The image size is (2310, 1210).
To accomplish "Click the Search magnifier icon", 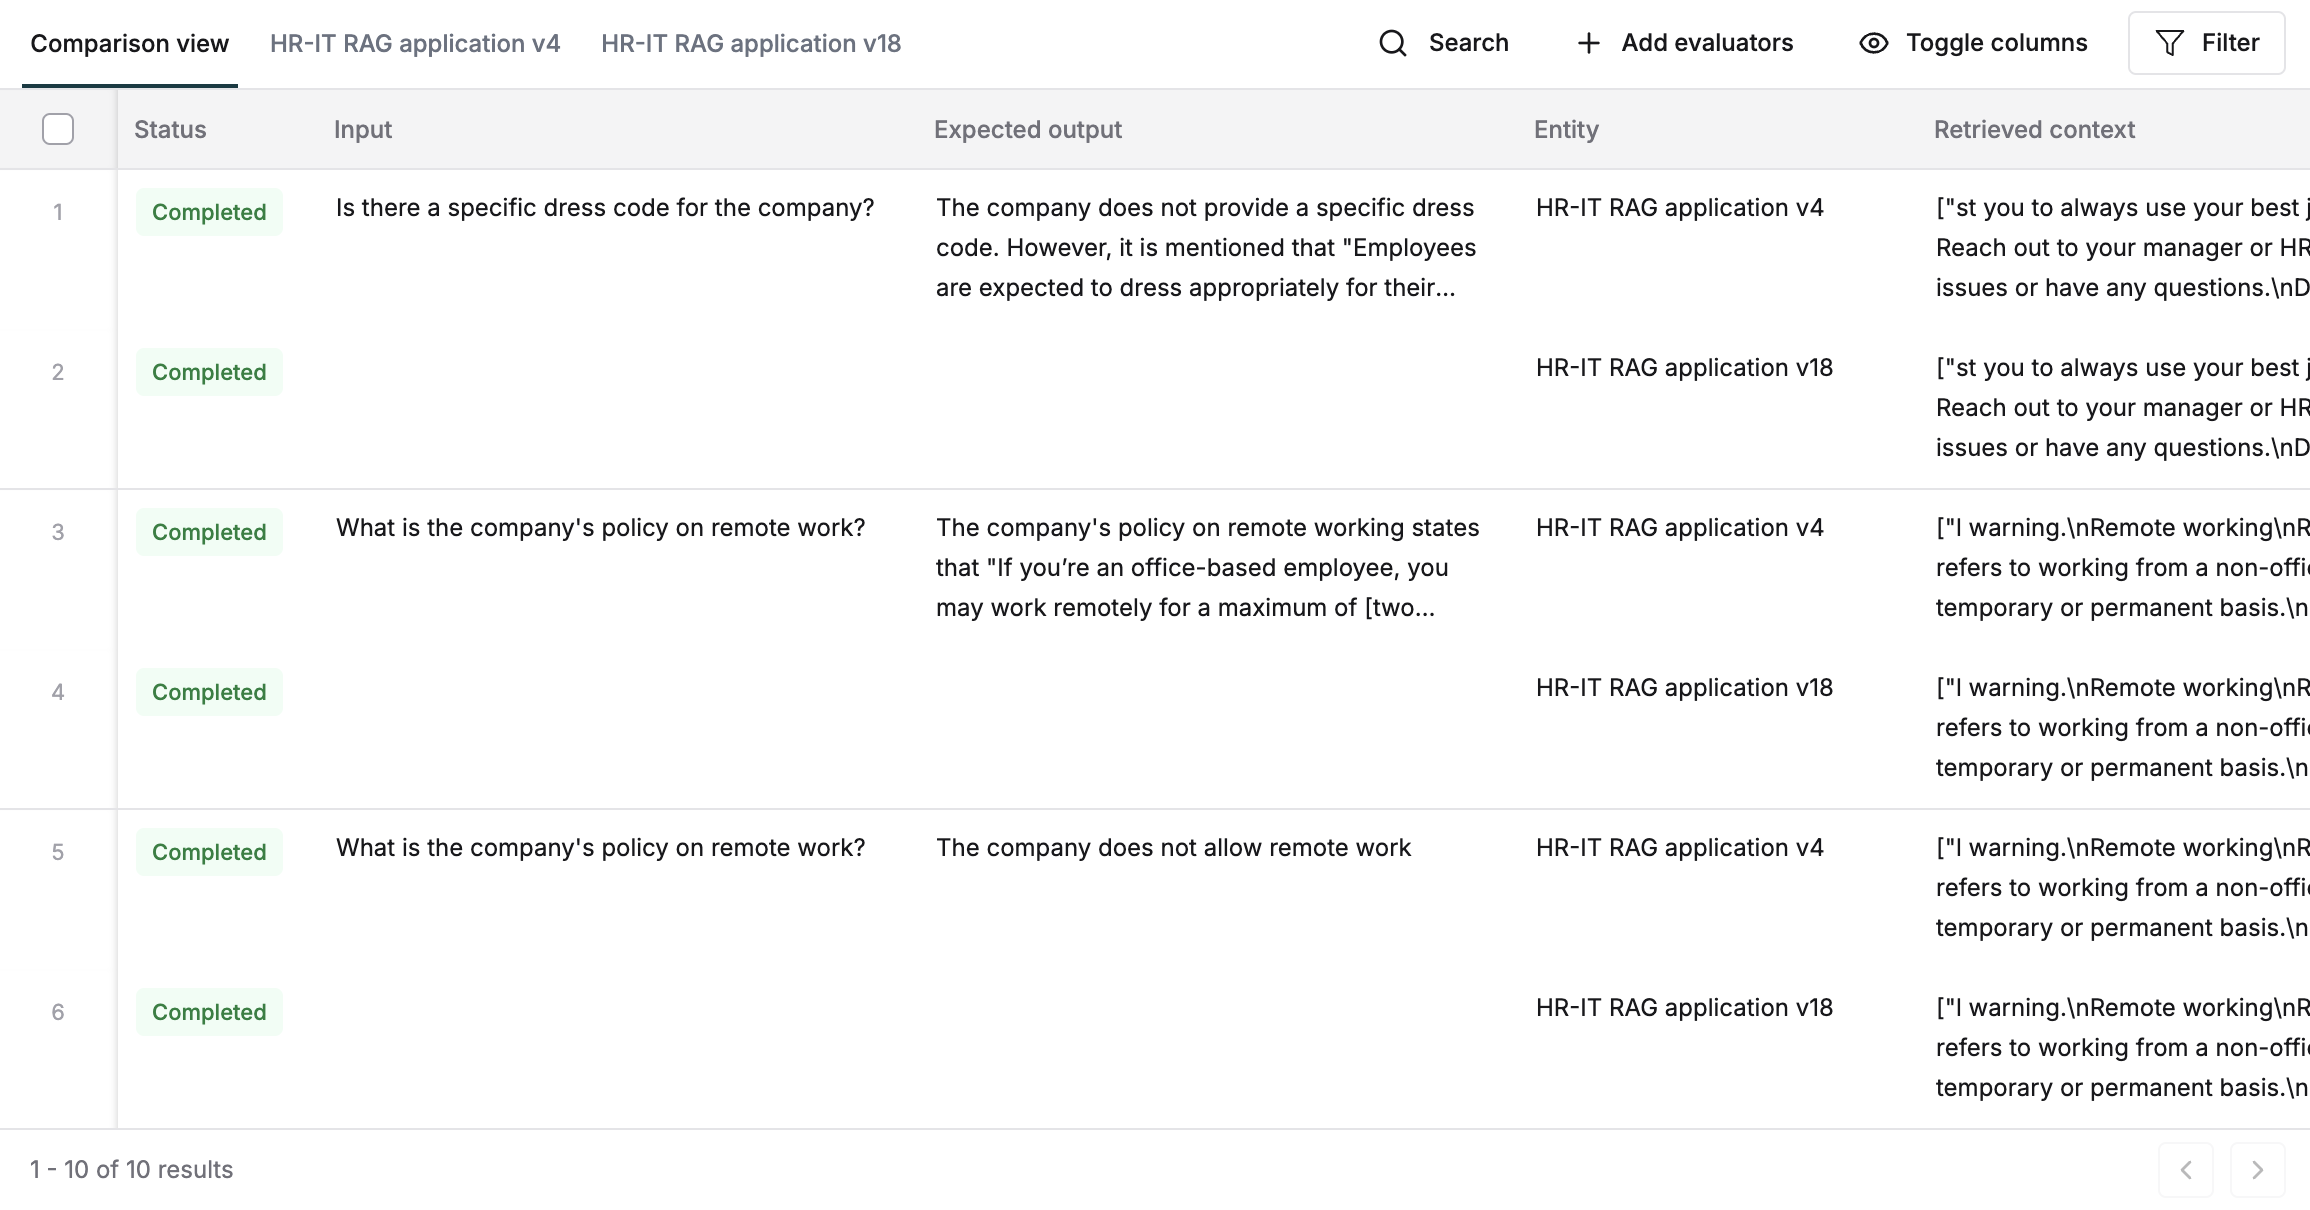I will tap(1393, 43).
